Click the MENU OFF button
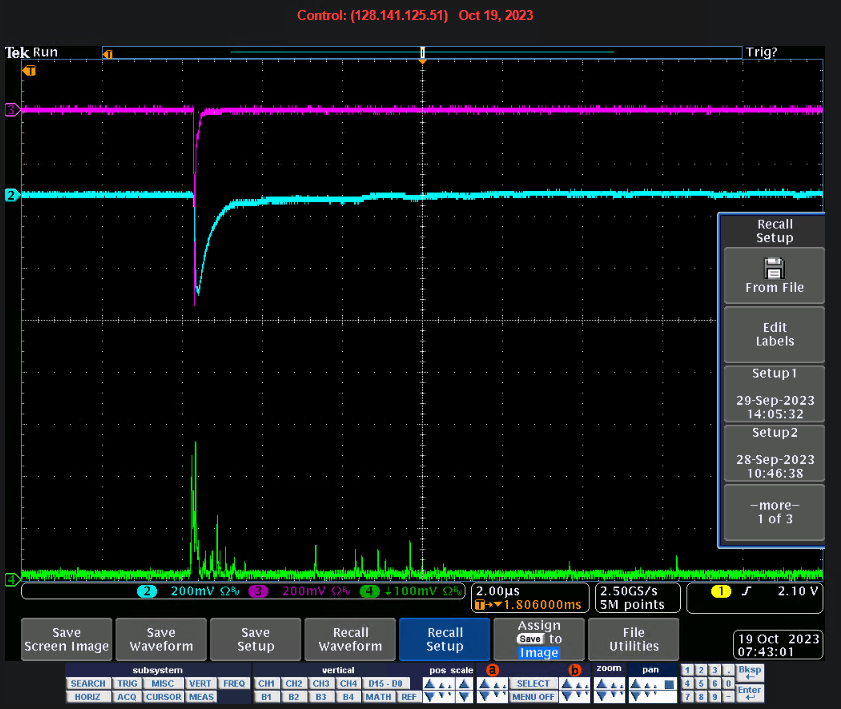This screenshot has height=709, width=841. pos(534,697)
